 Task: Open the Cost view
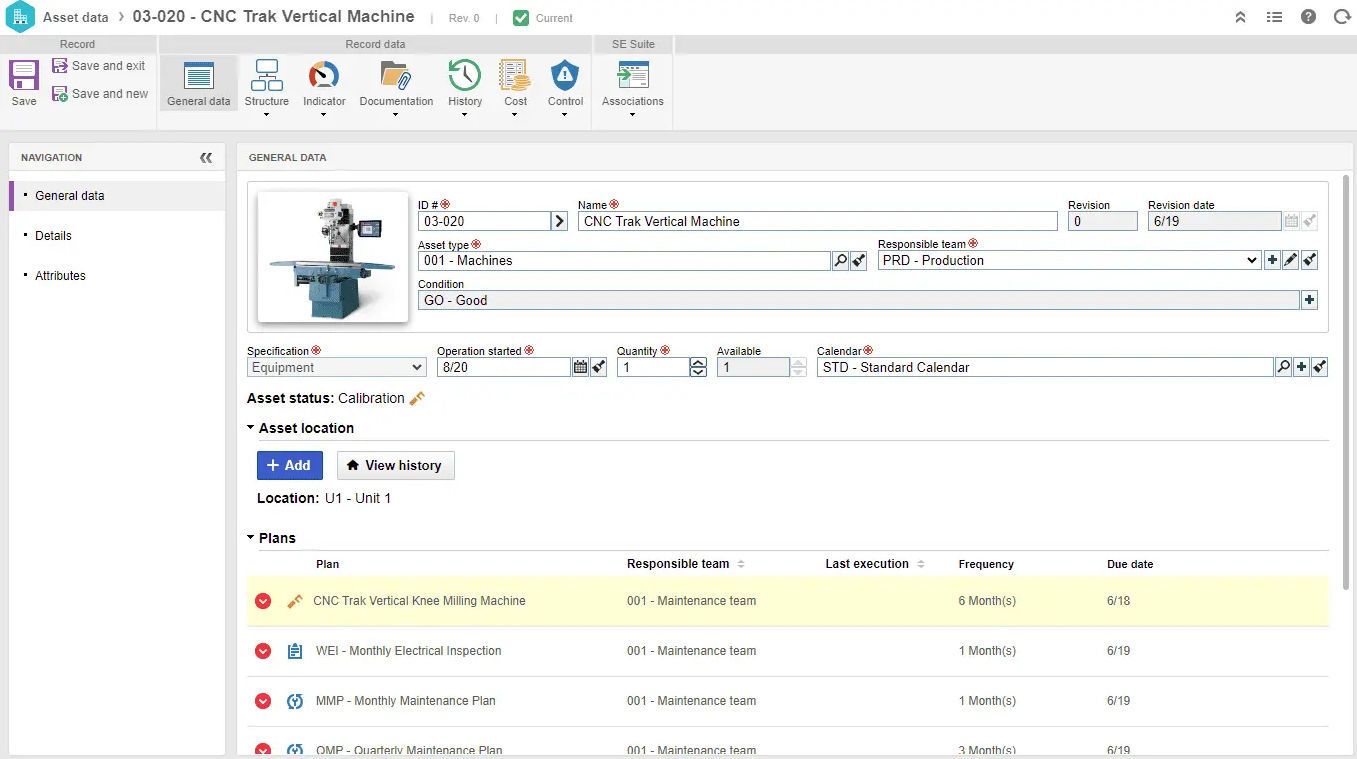(515, 86)
